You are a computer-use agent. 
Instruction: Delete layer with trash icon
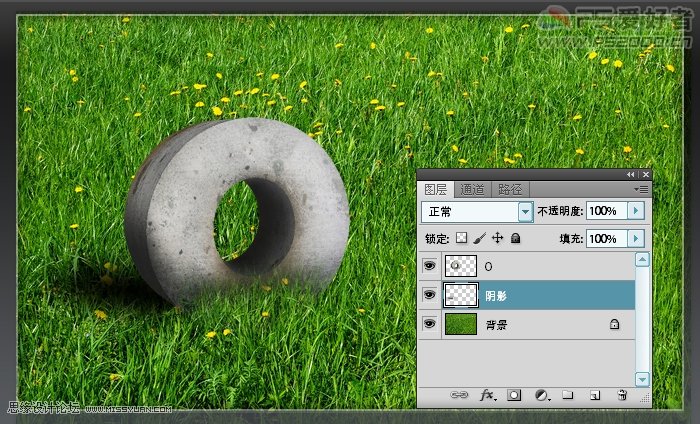coord(621,395)
